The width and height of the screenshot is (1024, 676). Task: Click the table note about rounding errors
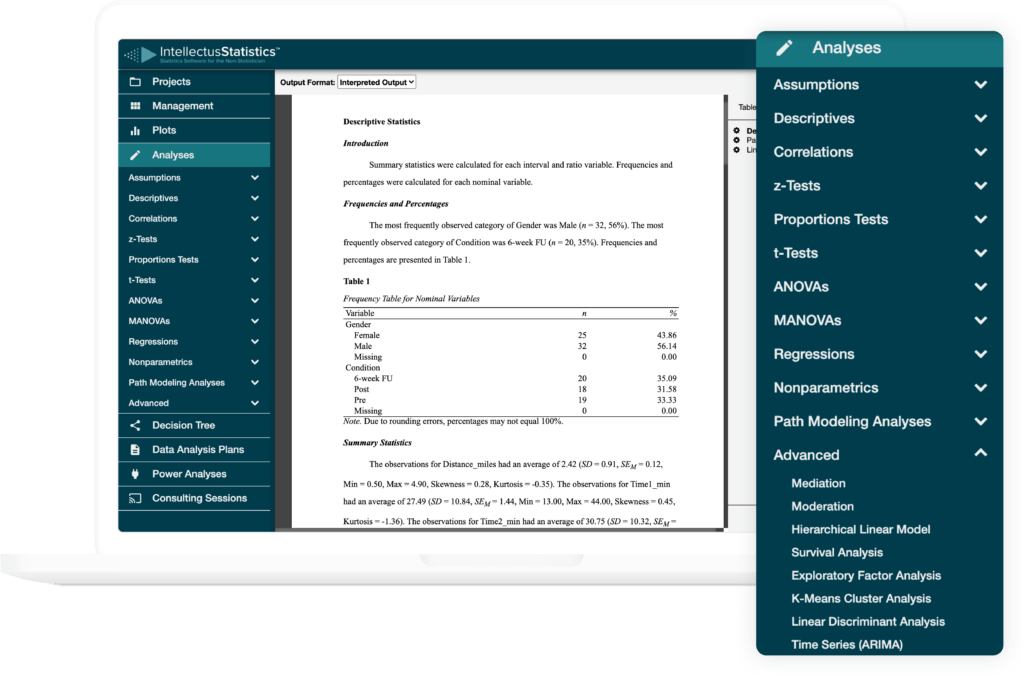[453, 421]
